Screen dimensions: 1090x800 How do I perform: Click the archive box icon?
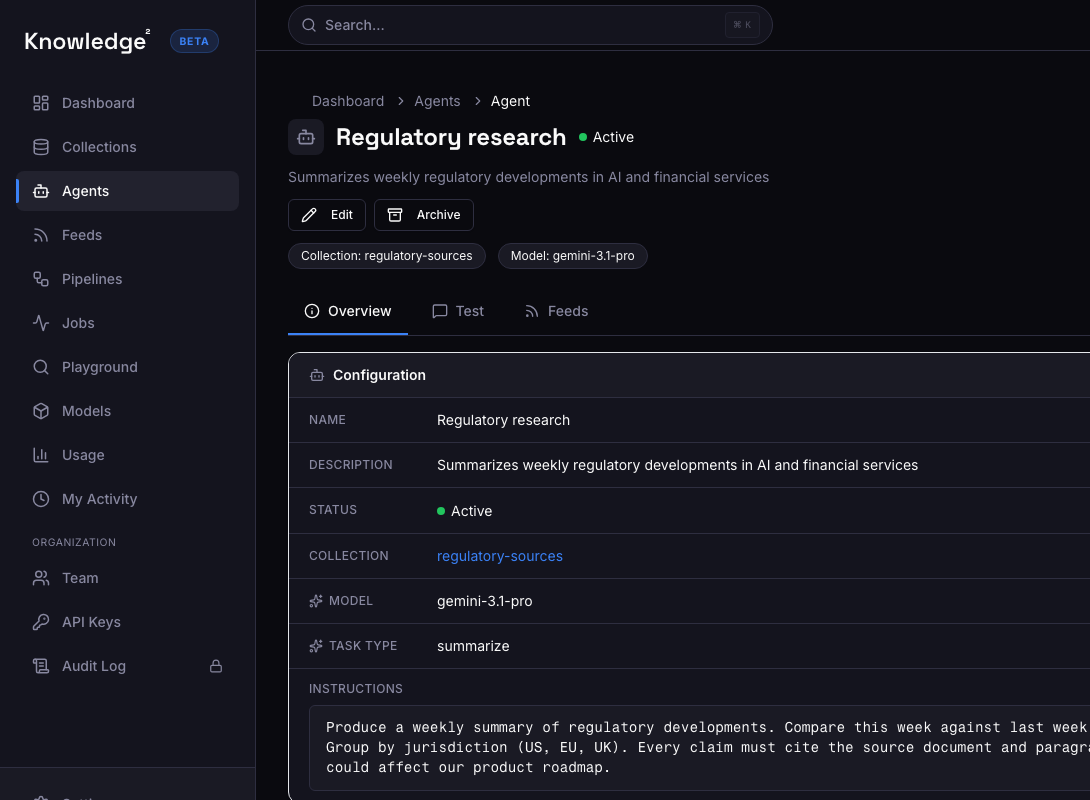(x=395, y=215)
